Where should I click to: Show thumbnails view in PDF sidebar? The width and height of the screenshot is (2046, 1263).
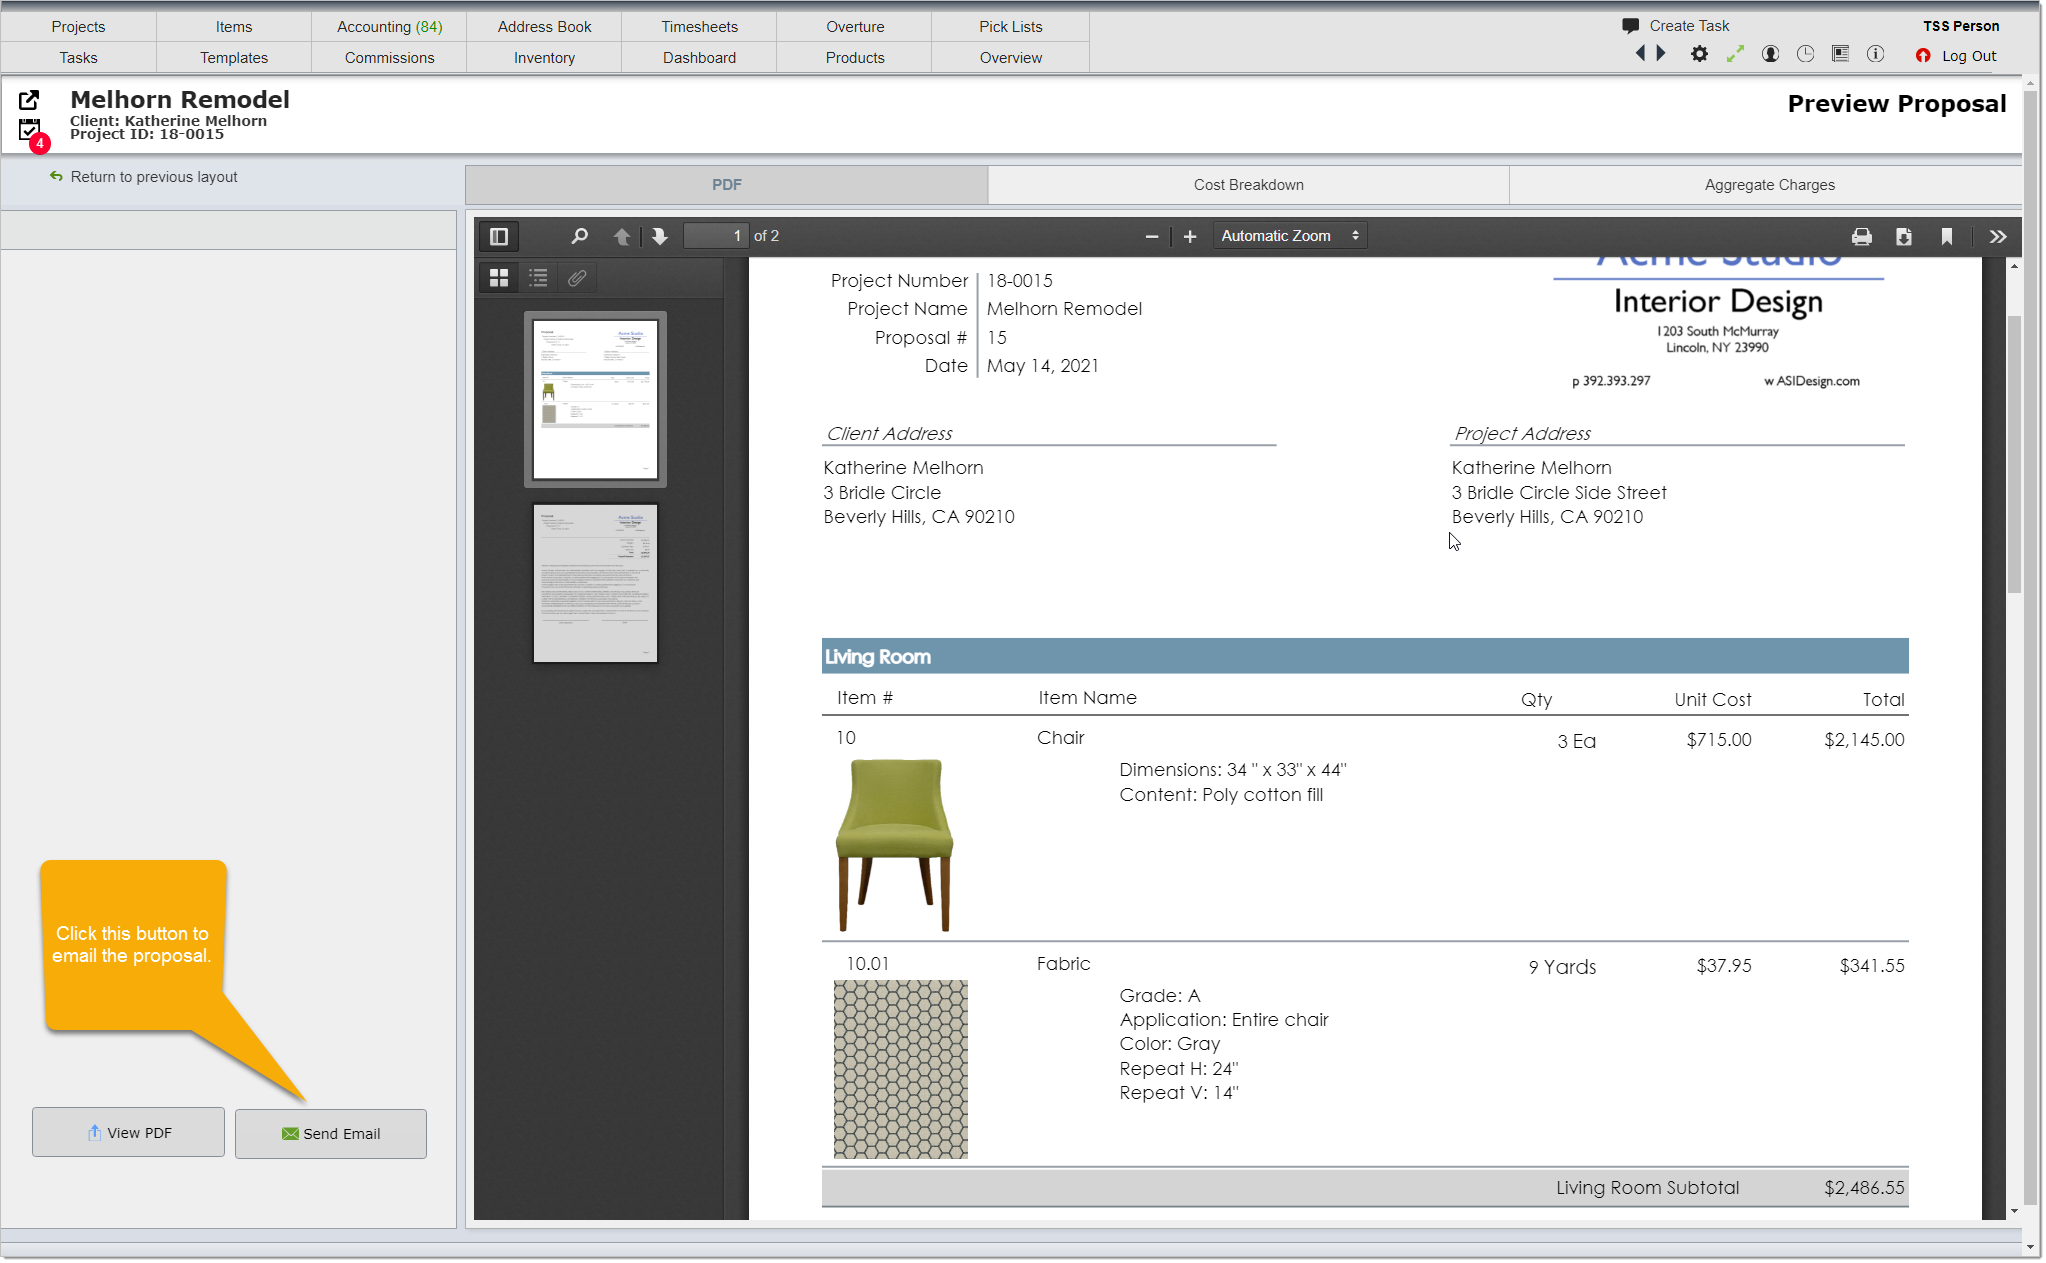click(499, 278)
